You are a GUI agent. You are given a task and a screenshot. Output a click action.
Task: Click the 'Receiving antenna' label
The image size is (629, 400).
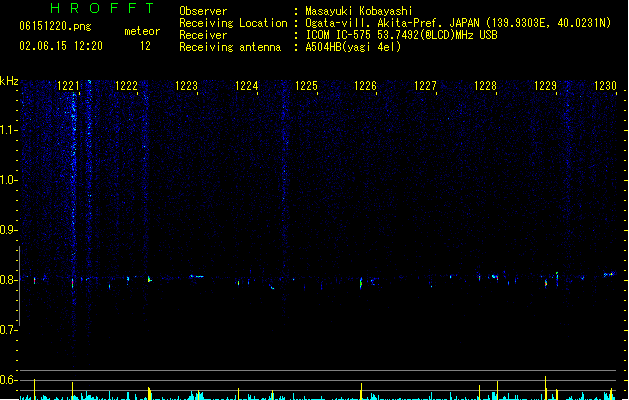point(230,47)
